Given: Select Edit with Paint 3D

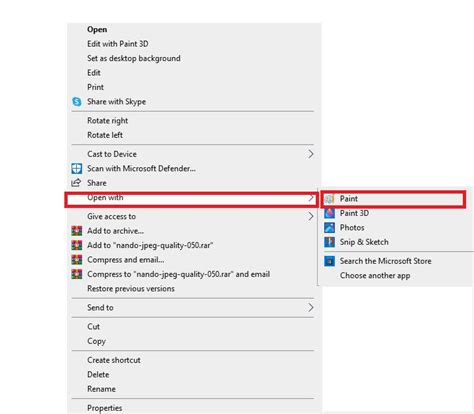Looking at the screenshot, I should (118, 44).
